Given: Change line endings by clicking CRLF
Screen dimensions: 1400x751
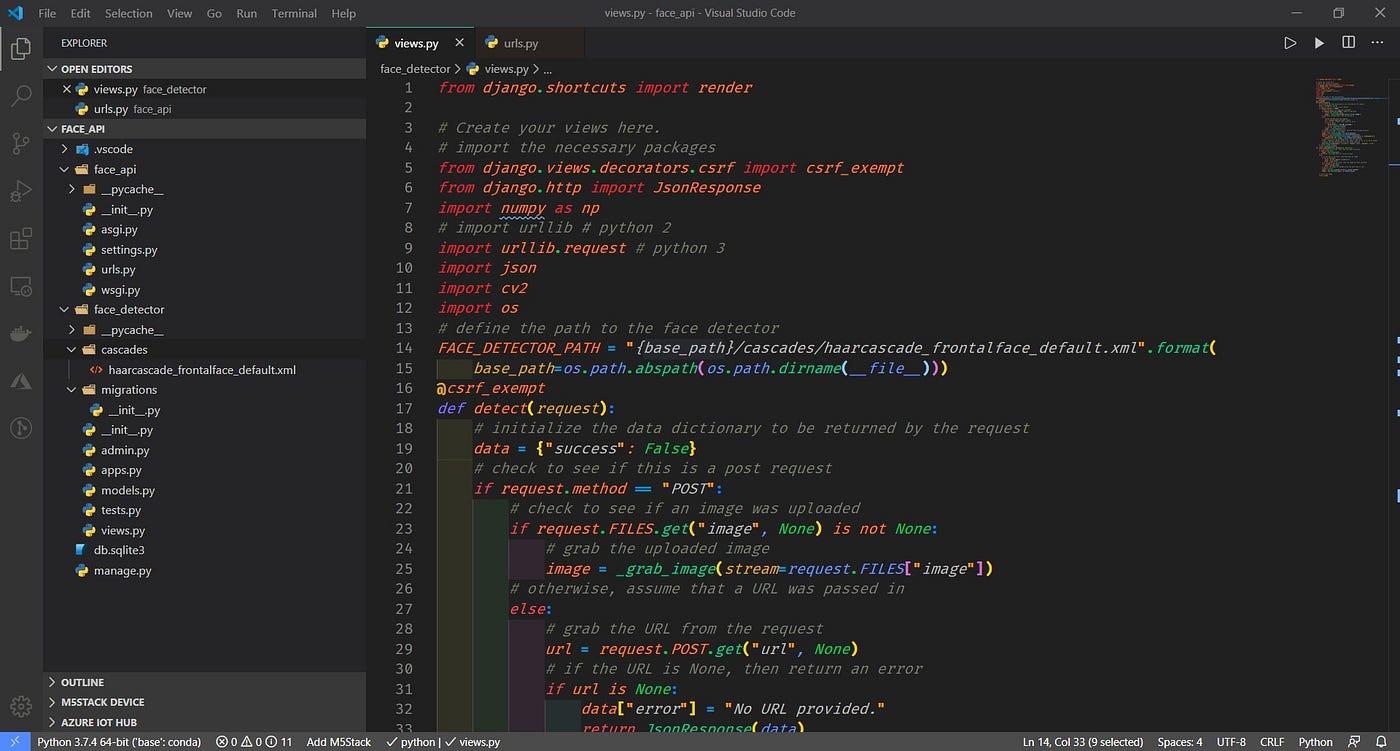Looking at the screenshot, I should tap(1272, 742).
